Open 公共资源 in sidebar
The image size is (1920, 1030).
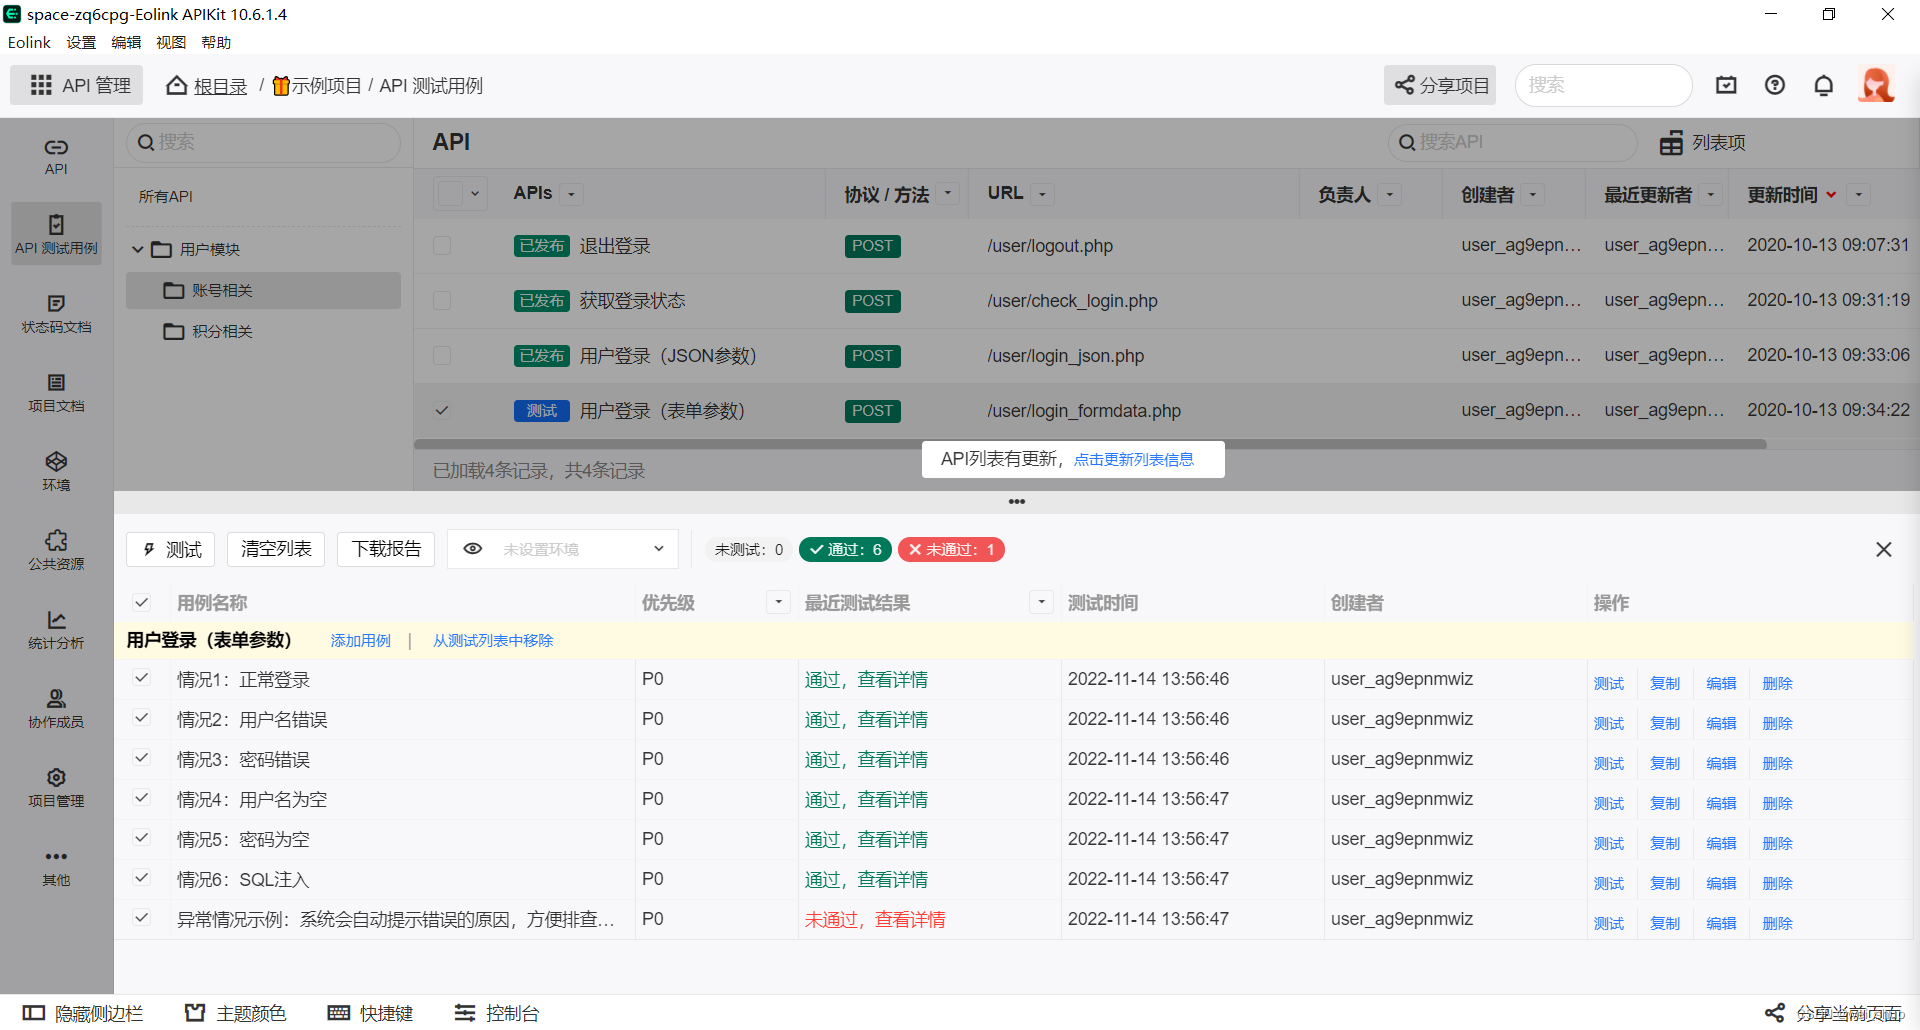click(x=56, y=551)
